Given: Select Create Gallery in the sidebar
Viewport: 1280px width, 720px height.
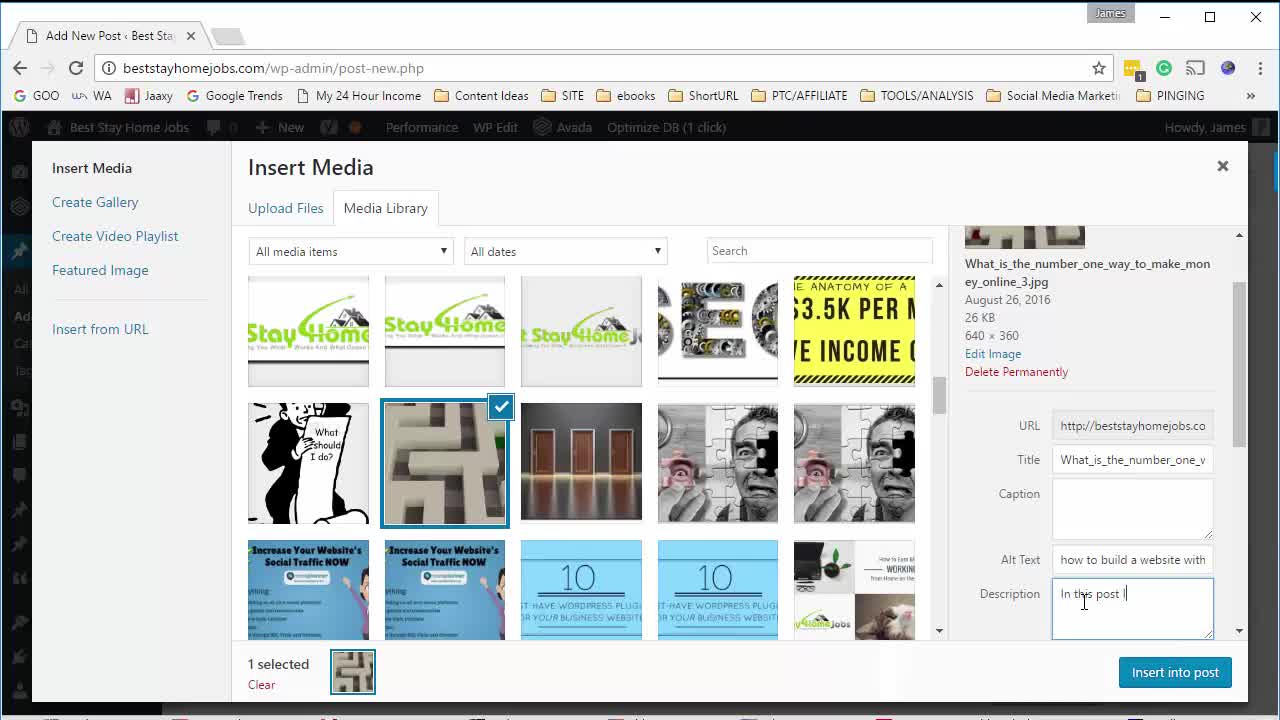Looking at the screenshot, I should tap(95, 202).
